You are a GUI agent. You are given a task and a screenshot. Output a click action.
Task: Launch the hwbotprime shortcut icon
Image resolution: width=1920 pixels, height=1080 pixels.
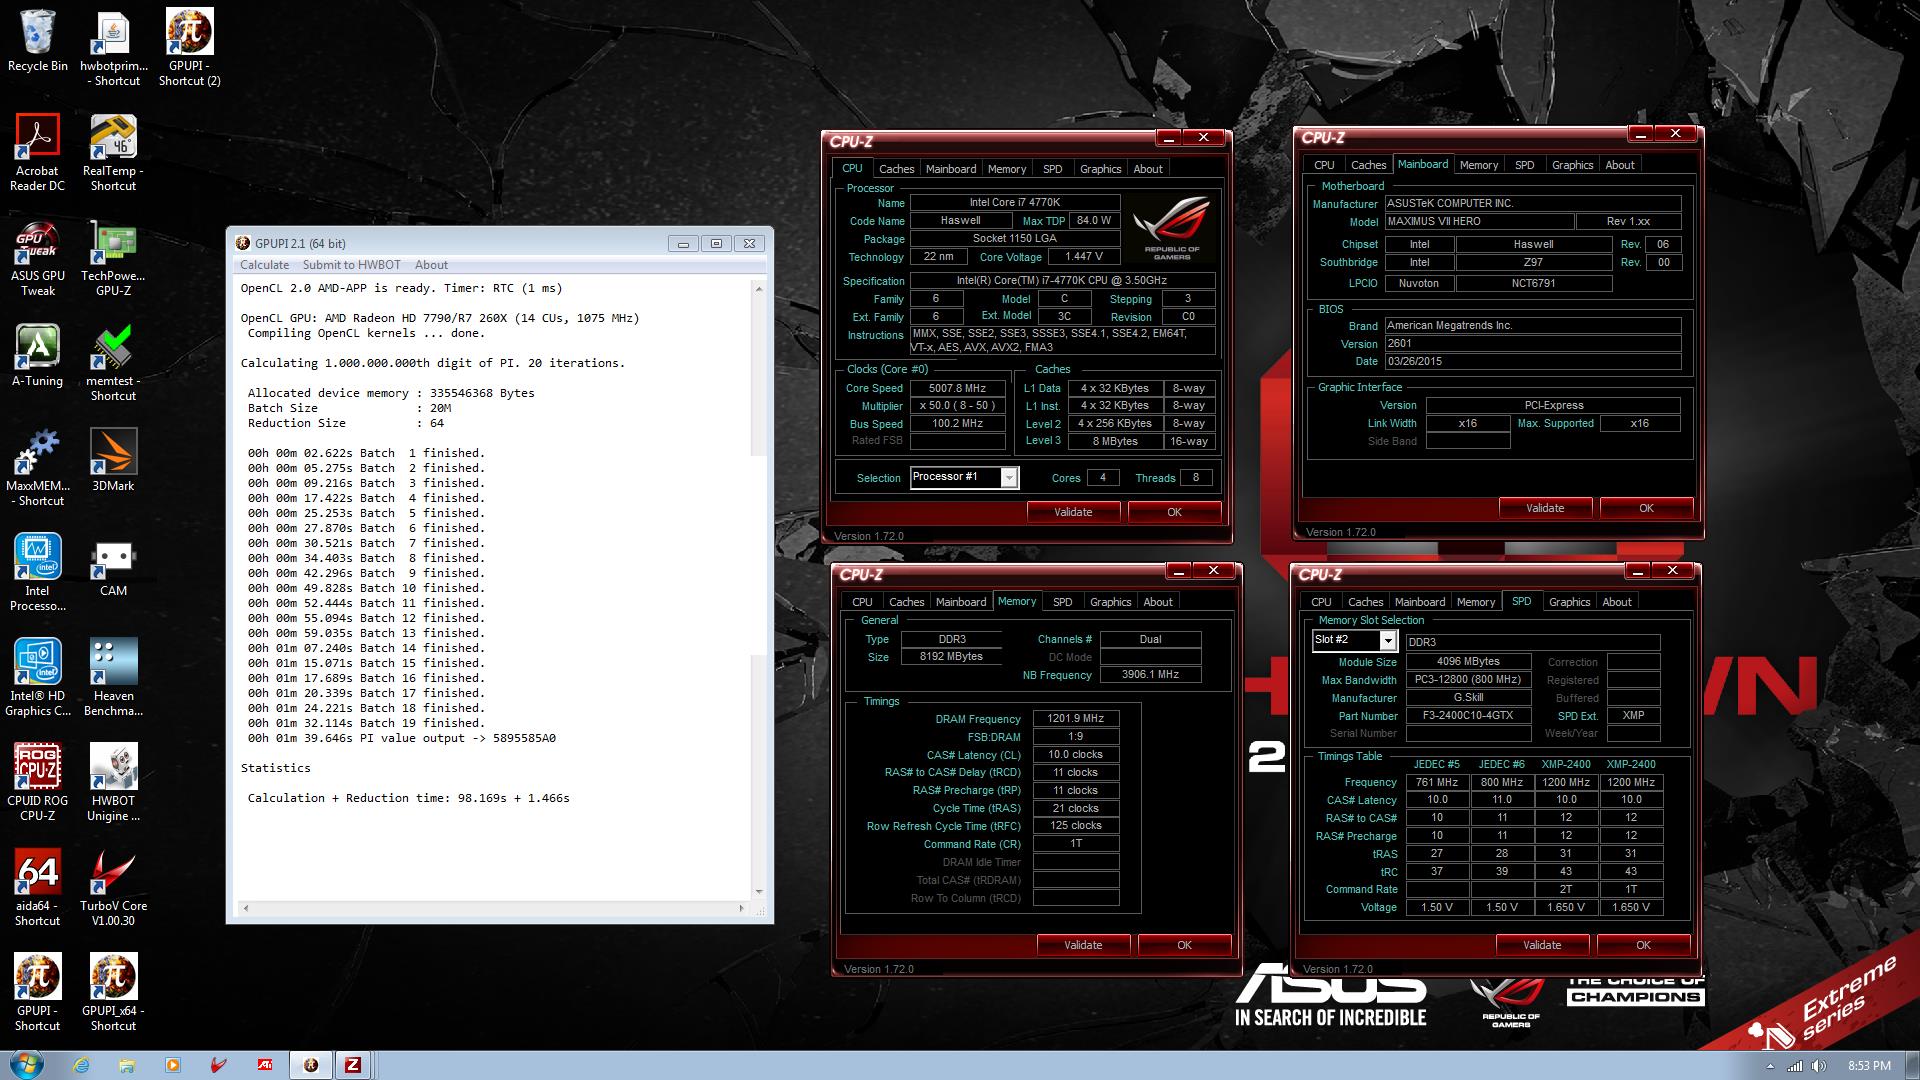click(x=113, y=48)
